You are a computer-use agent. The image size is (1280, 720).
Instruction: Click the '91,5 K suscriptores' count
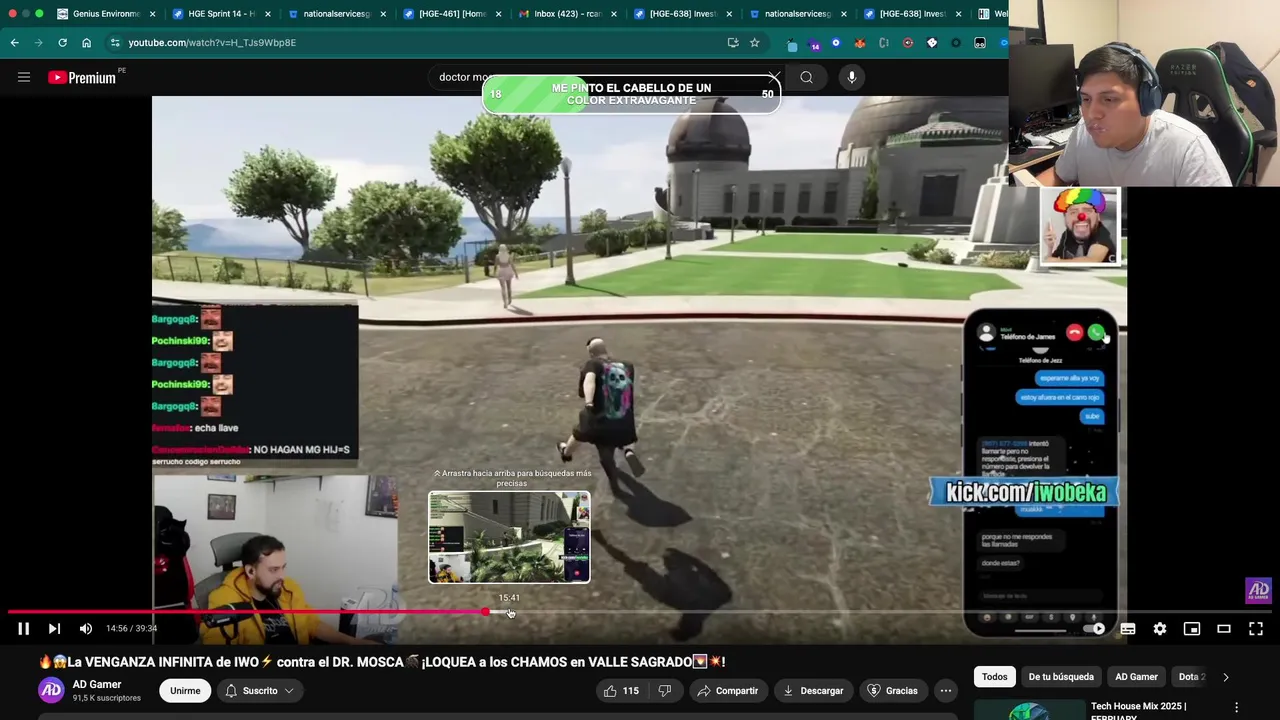(x=106, y=698)
